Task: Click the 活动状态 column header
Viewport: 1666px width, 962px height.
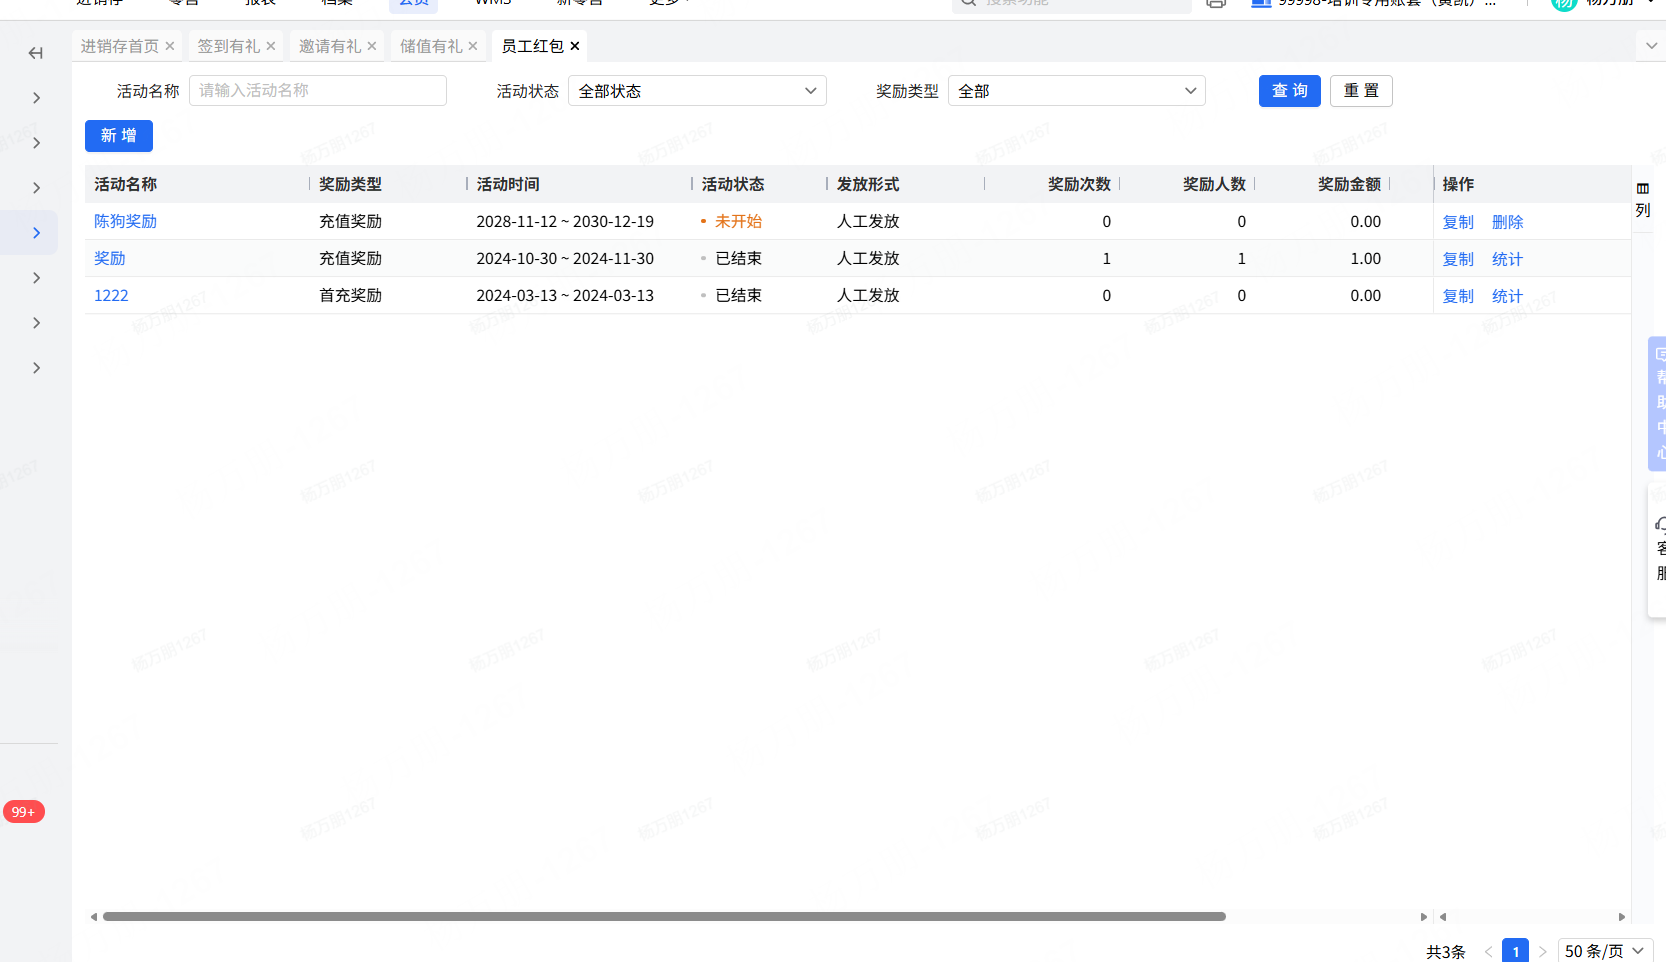Action: [x=733, y=184]
